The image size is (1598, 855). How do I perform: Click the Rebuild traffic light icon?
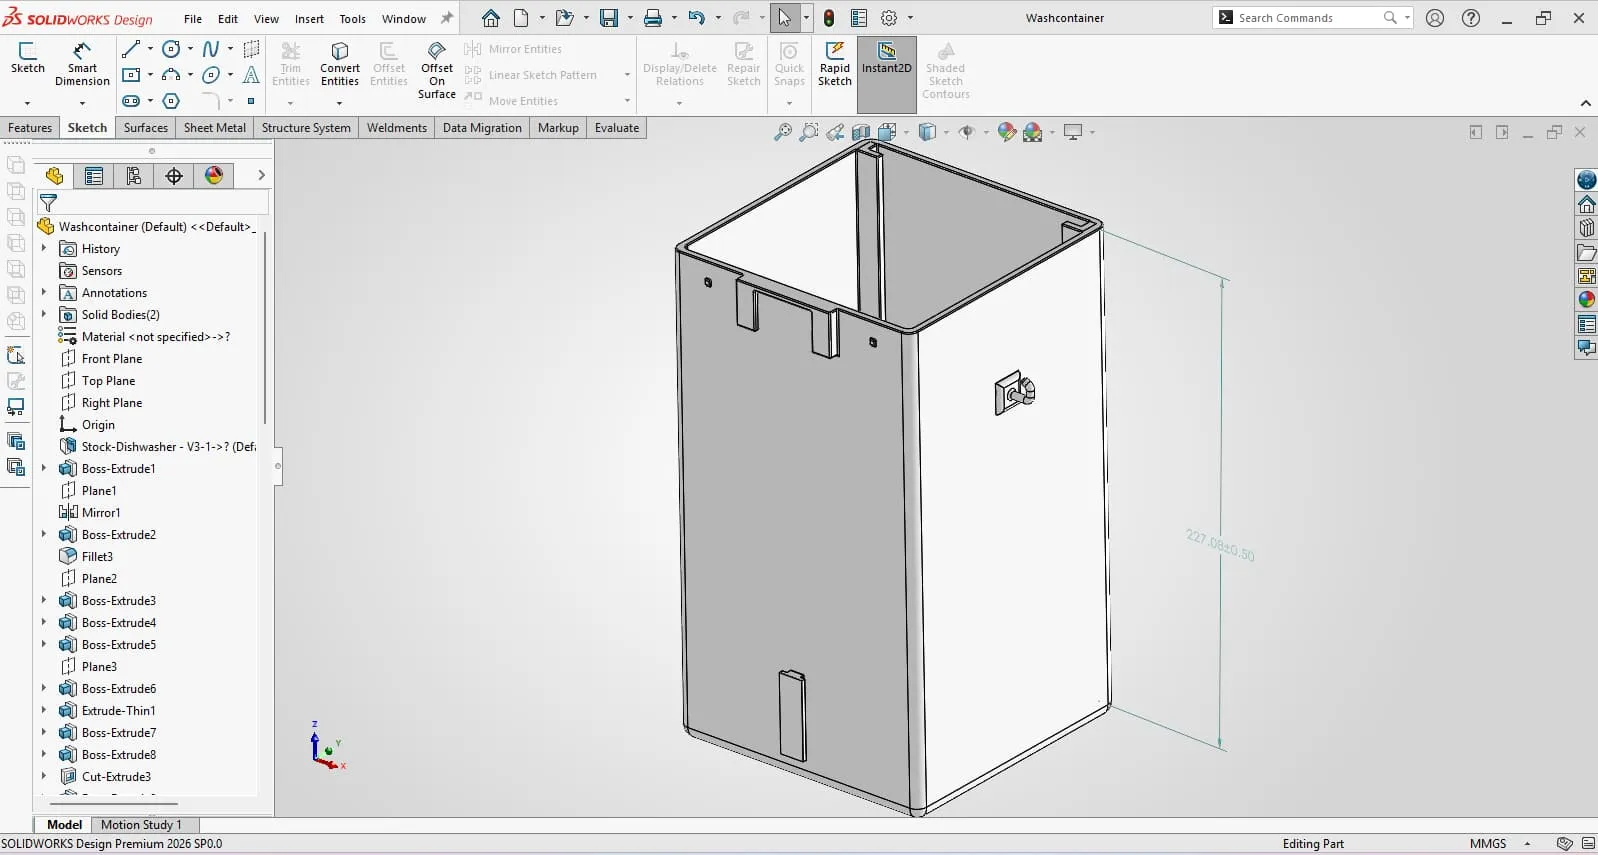click(829, 18)
